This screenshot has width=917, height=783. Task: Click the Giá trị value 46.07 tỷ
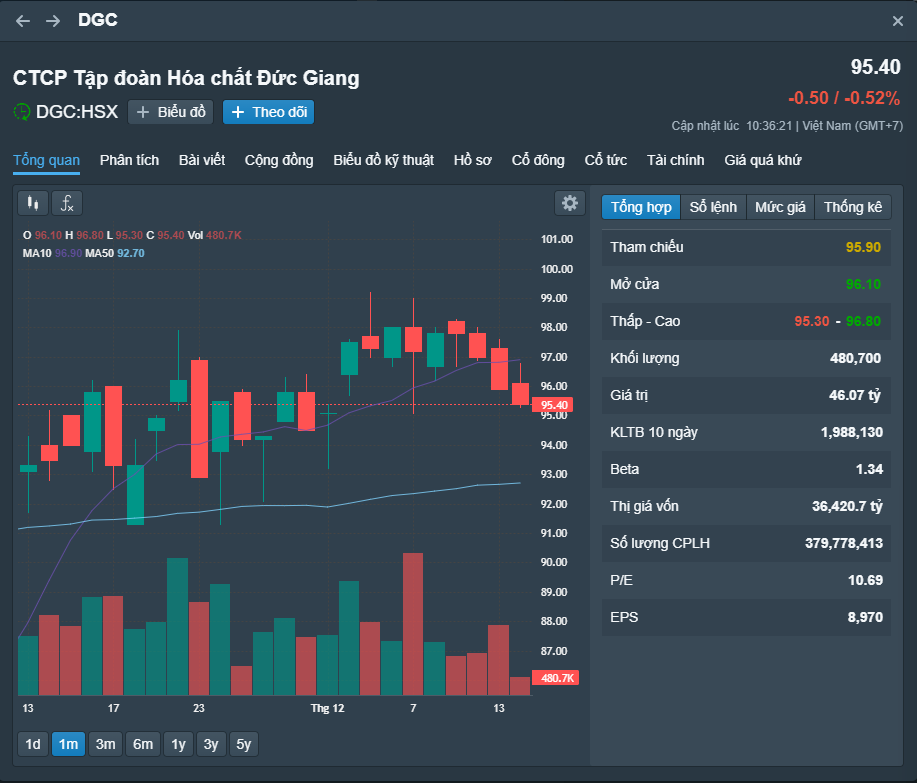(855, 395)
